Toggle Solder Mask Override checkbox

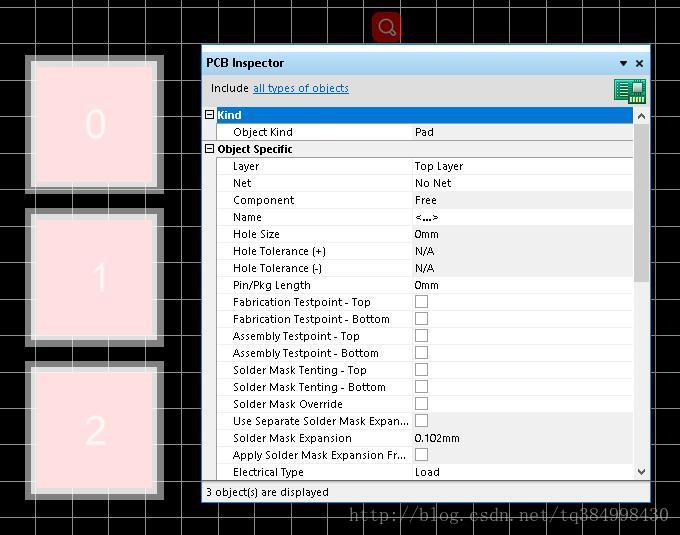[421, 404]
